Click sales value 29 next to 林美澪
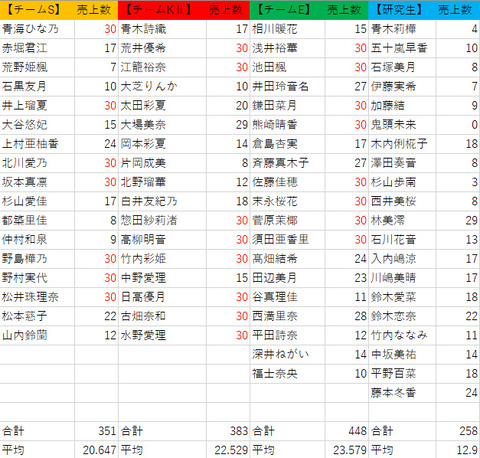The width and height of the screenshot is (480, 458). tap(472, 221)
